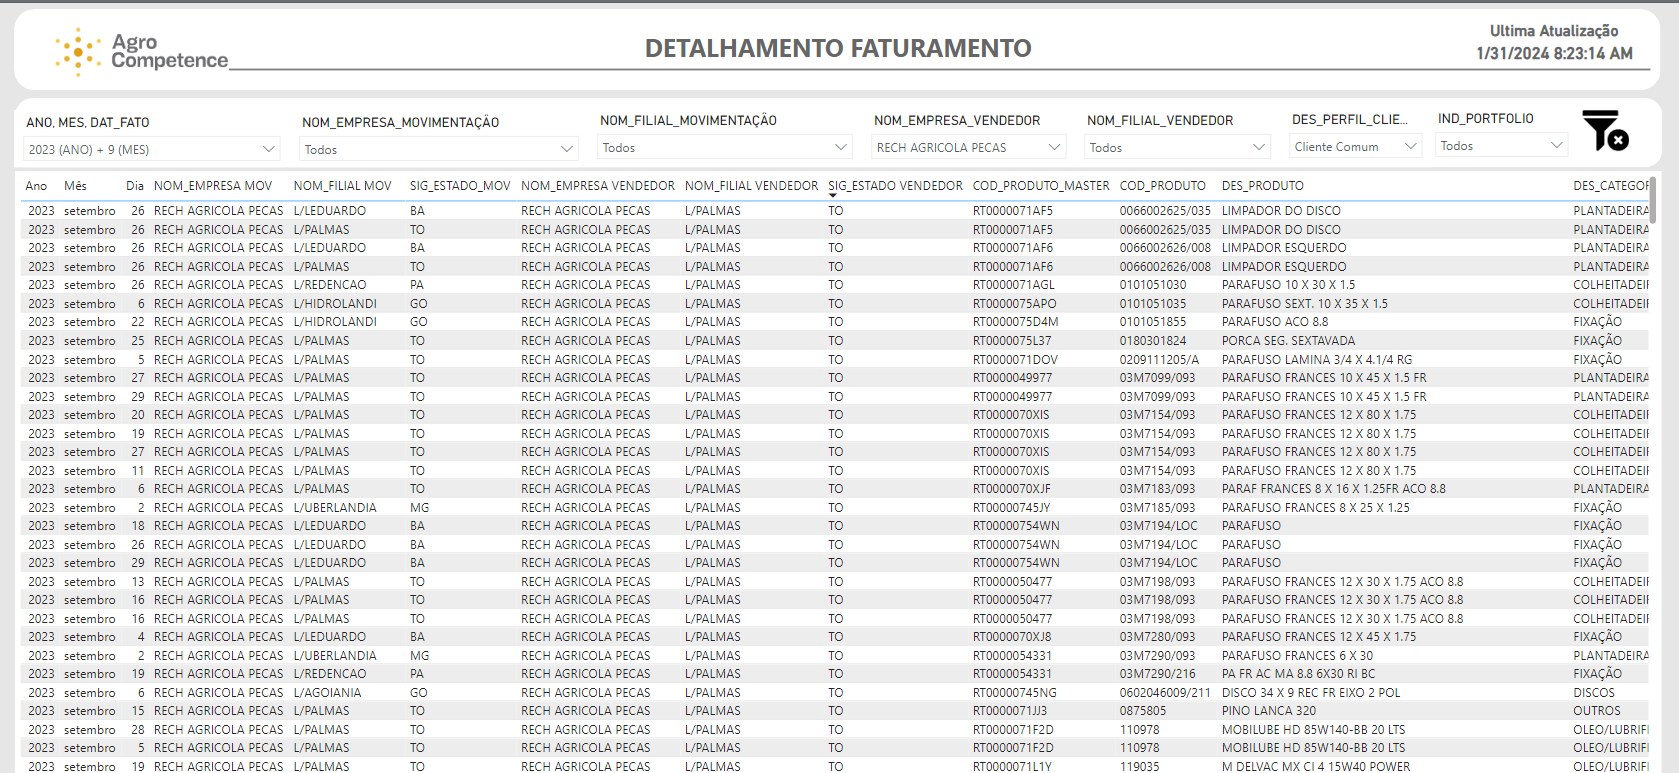Select cell RT0000070XJ8
This screenshot has width=1679, height=773.
[x=1012, y=637]
